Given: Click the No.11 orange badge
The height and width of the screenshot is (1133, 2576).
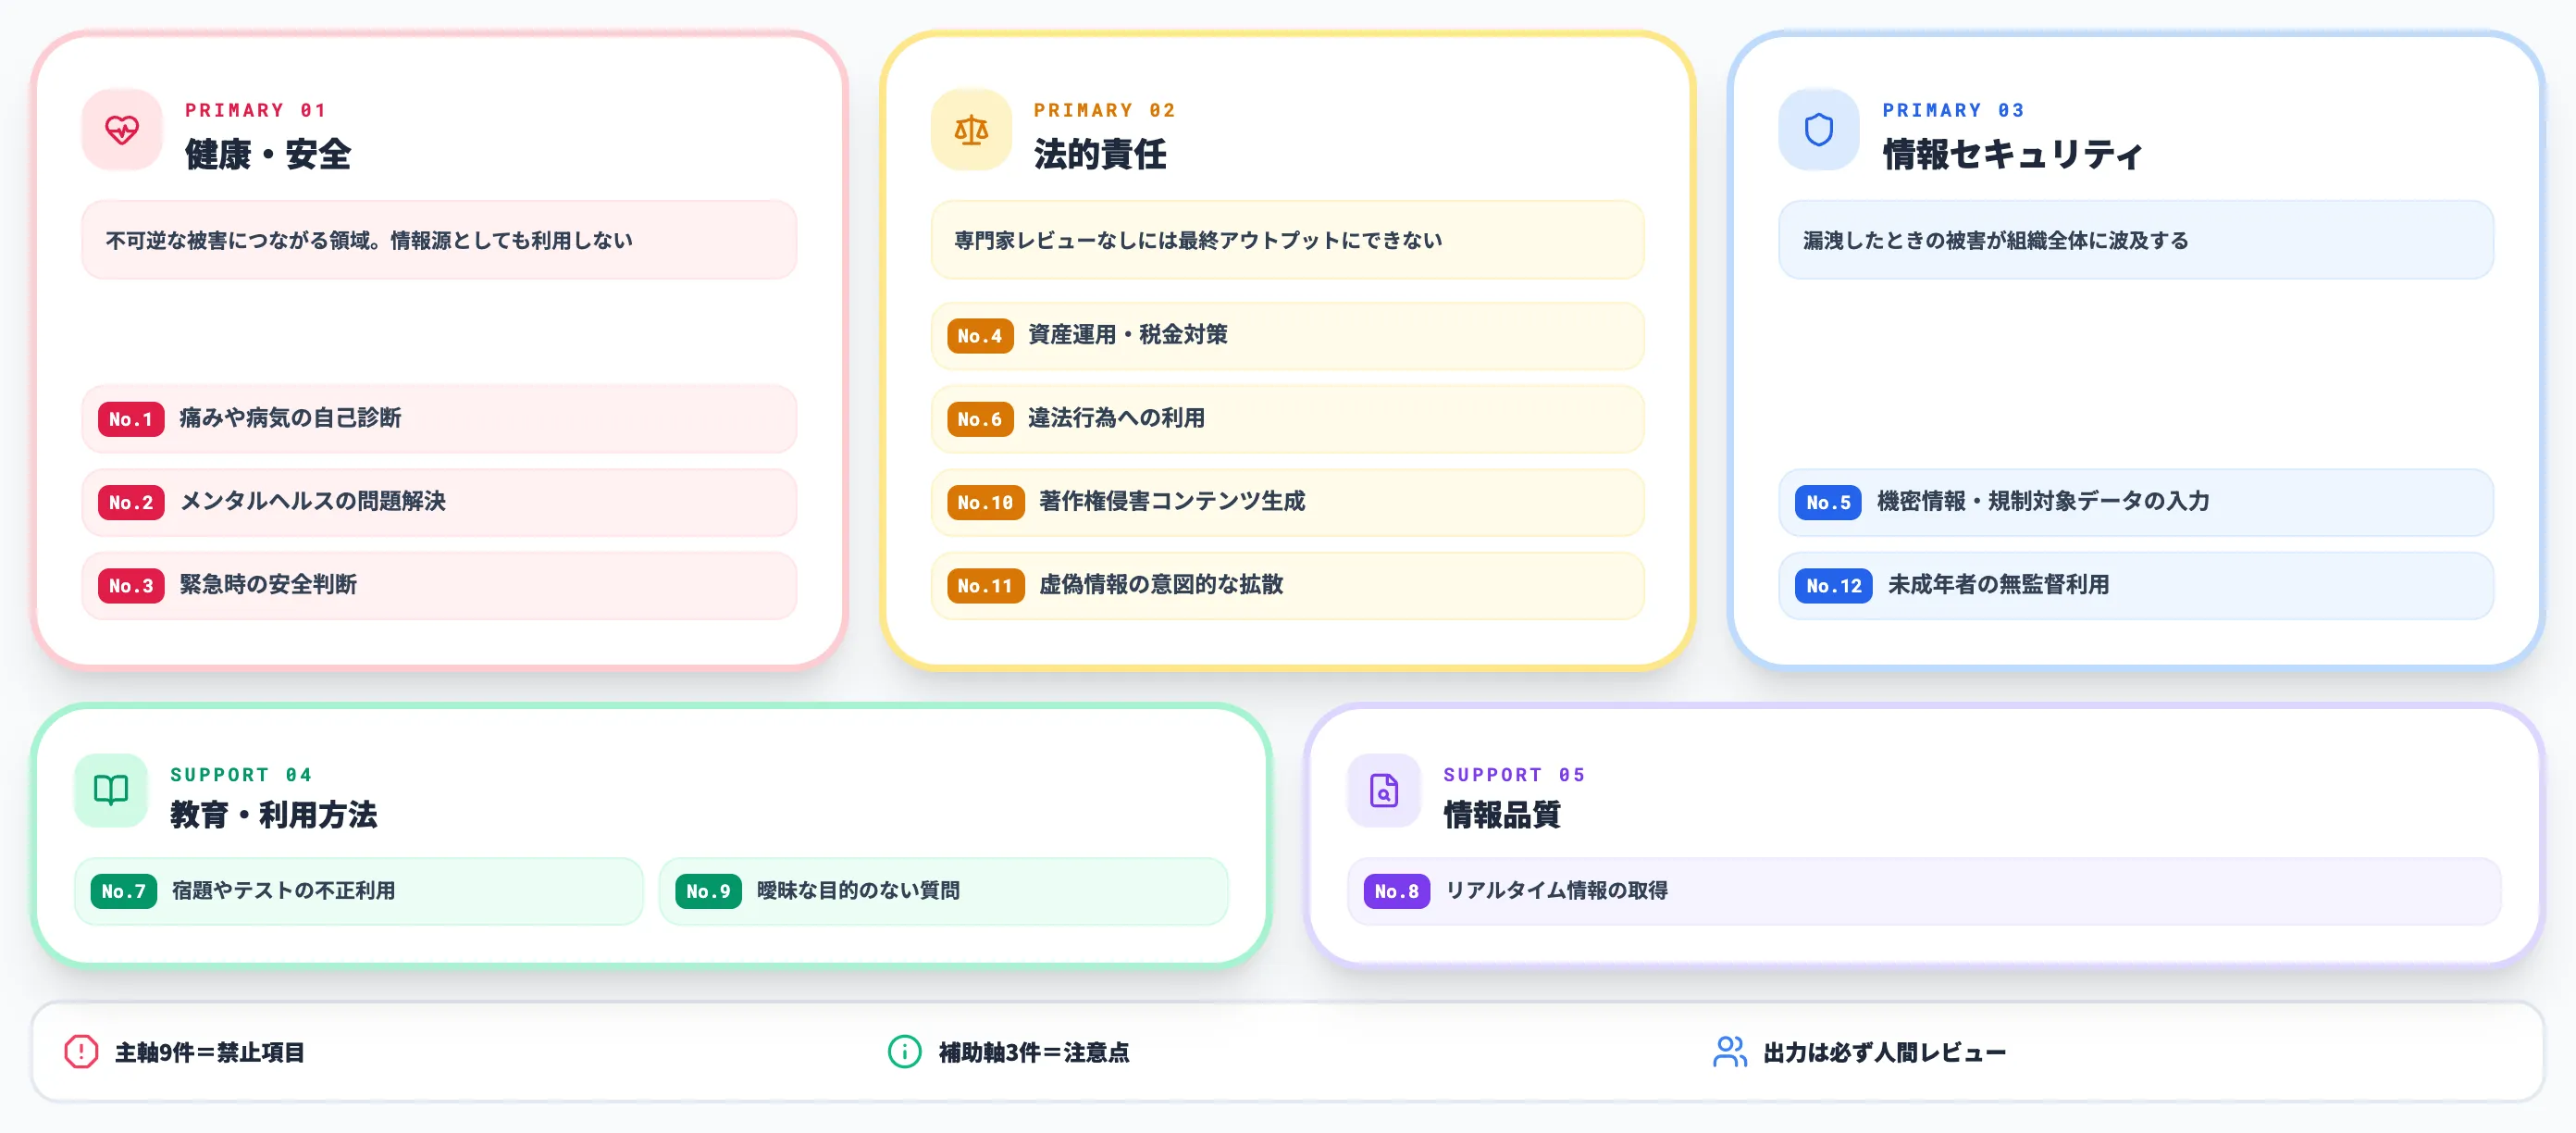Looking at the screenshot, I should coord(985,586).
